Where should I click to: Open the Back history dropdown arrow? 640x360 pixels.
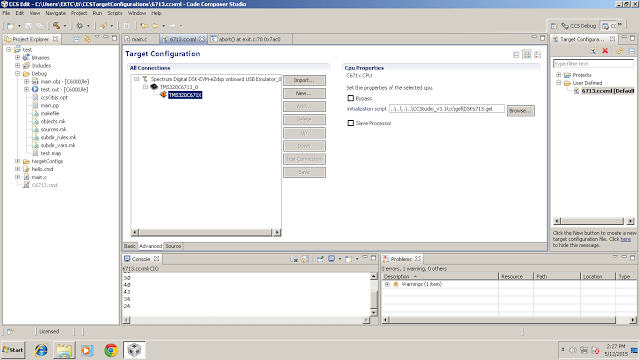164,26
